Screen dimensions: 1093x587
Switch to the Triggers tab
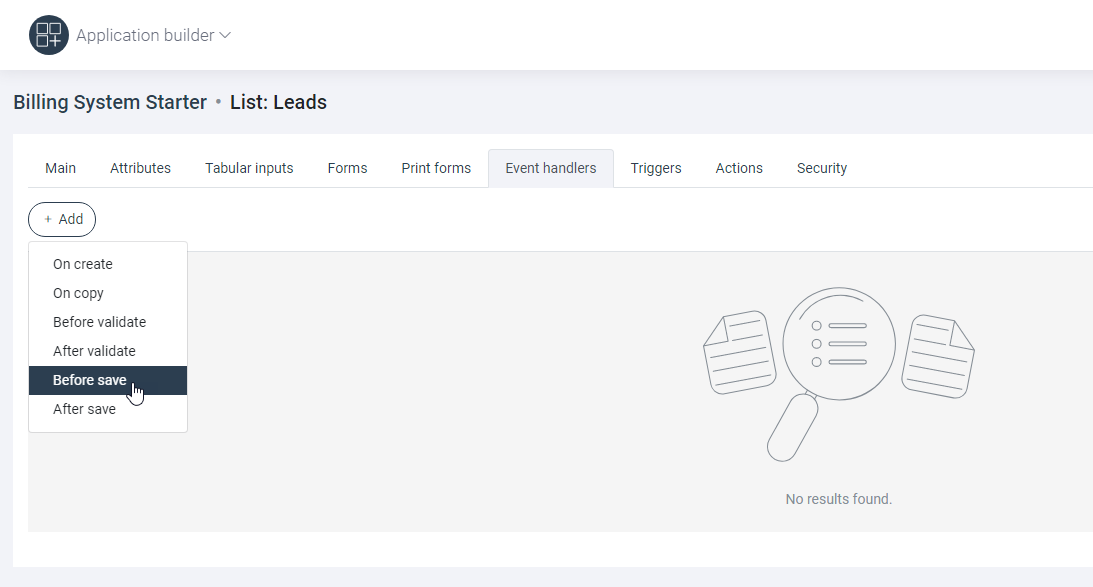[656, 168]
